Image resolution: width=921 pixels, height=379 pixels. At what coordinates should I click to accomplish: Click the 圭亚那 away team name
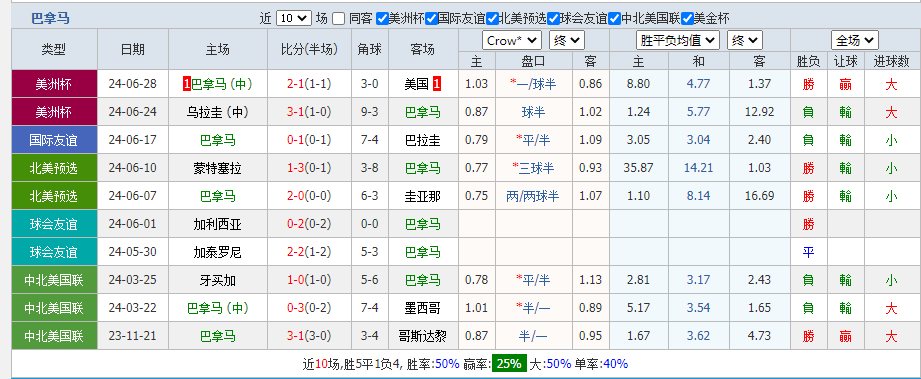(423, 196)
